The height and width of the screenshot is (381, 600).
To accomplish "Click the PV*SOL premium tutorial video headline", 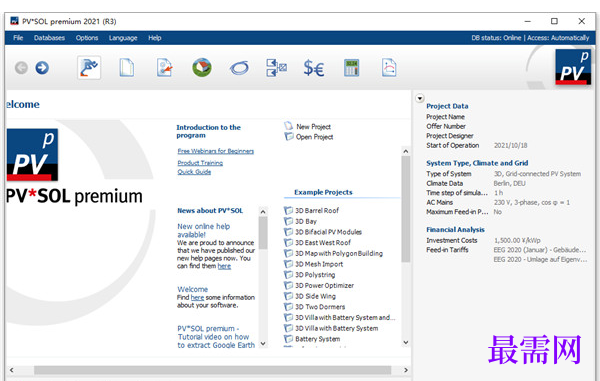I will click(215, 337).
